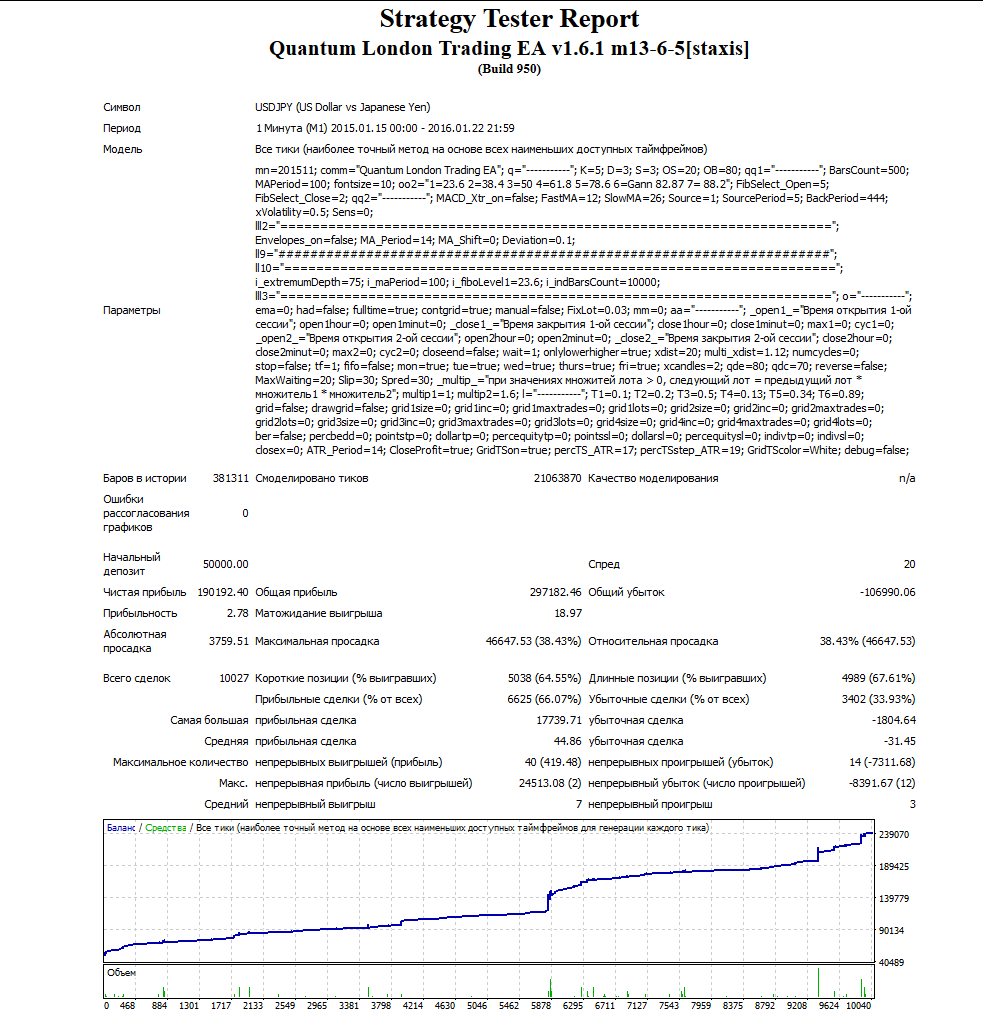Click max consecutive profit 24513.08 (2)
The image size is (983, 1019).
click(550, 783)
